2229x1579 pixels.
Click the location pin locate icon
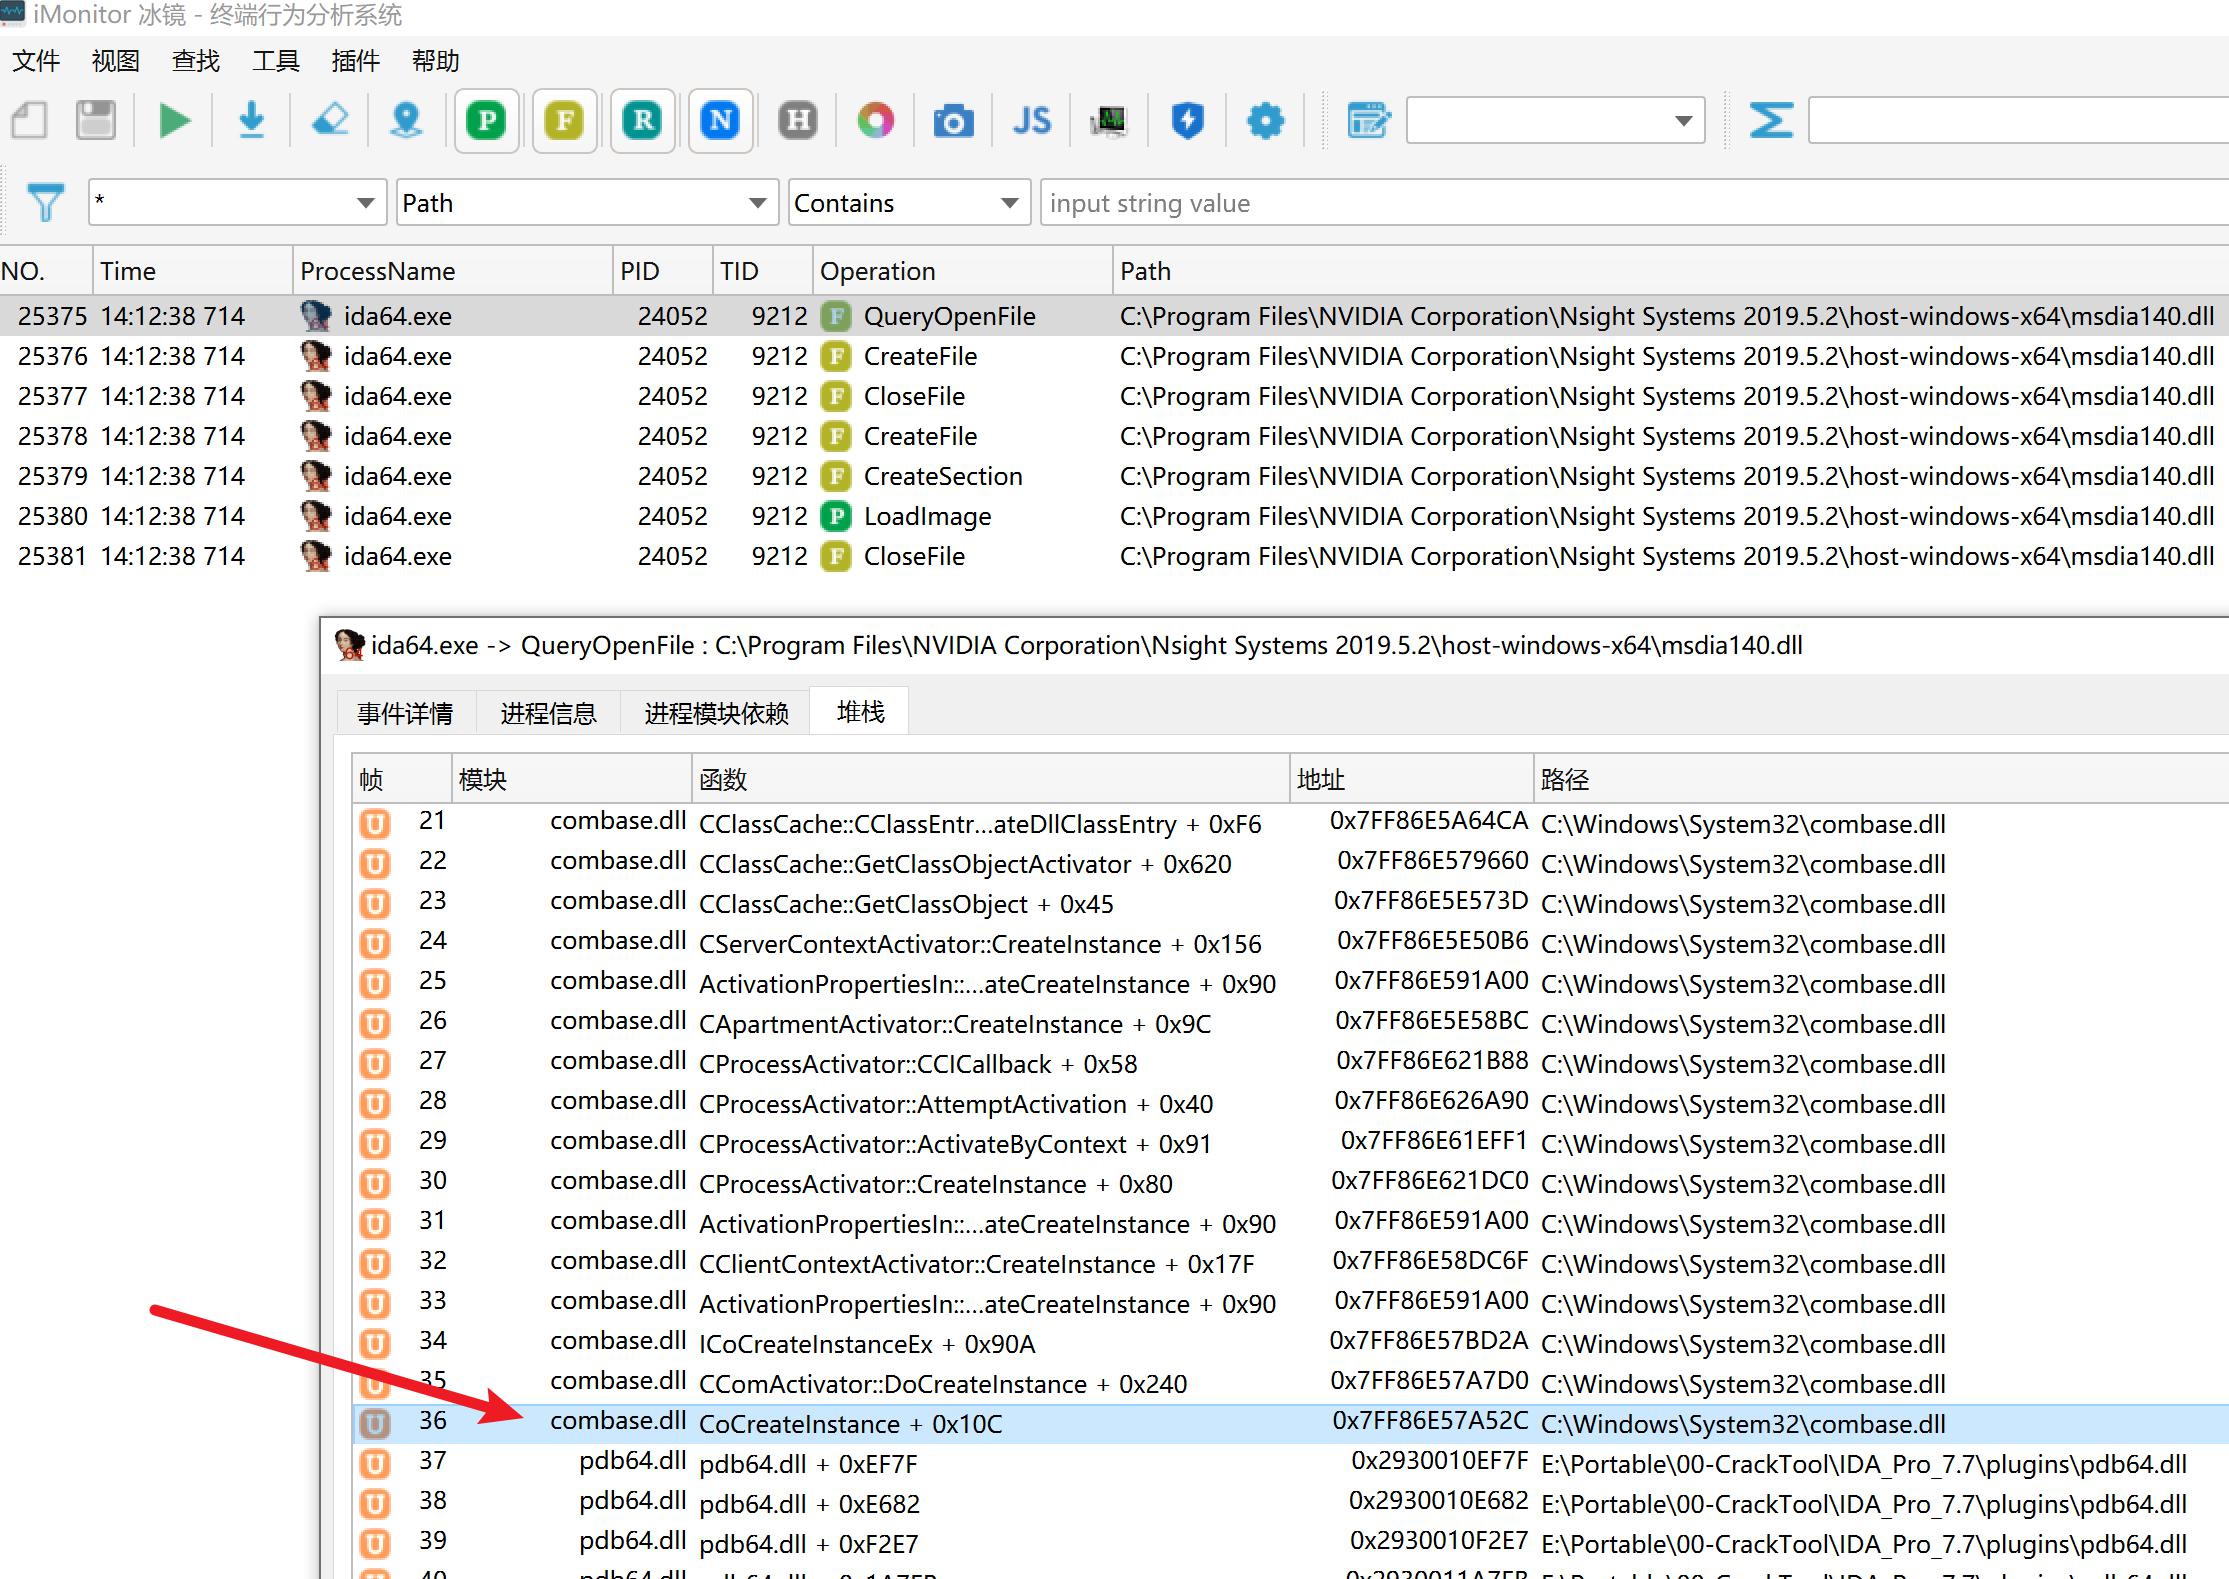(406, 121)
